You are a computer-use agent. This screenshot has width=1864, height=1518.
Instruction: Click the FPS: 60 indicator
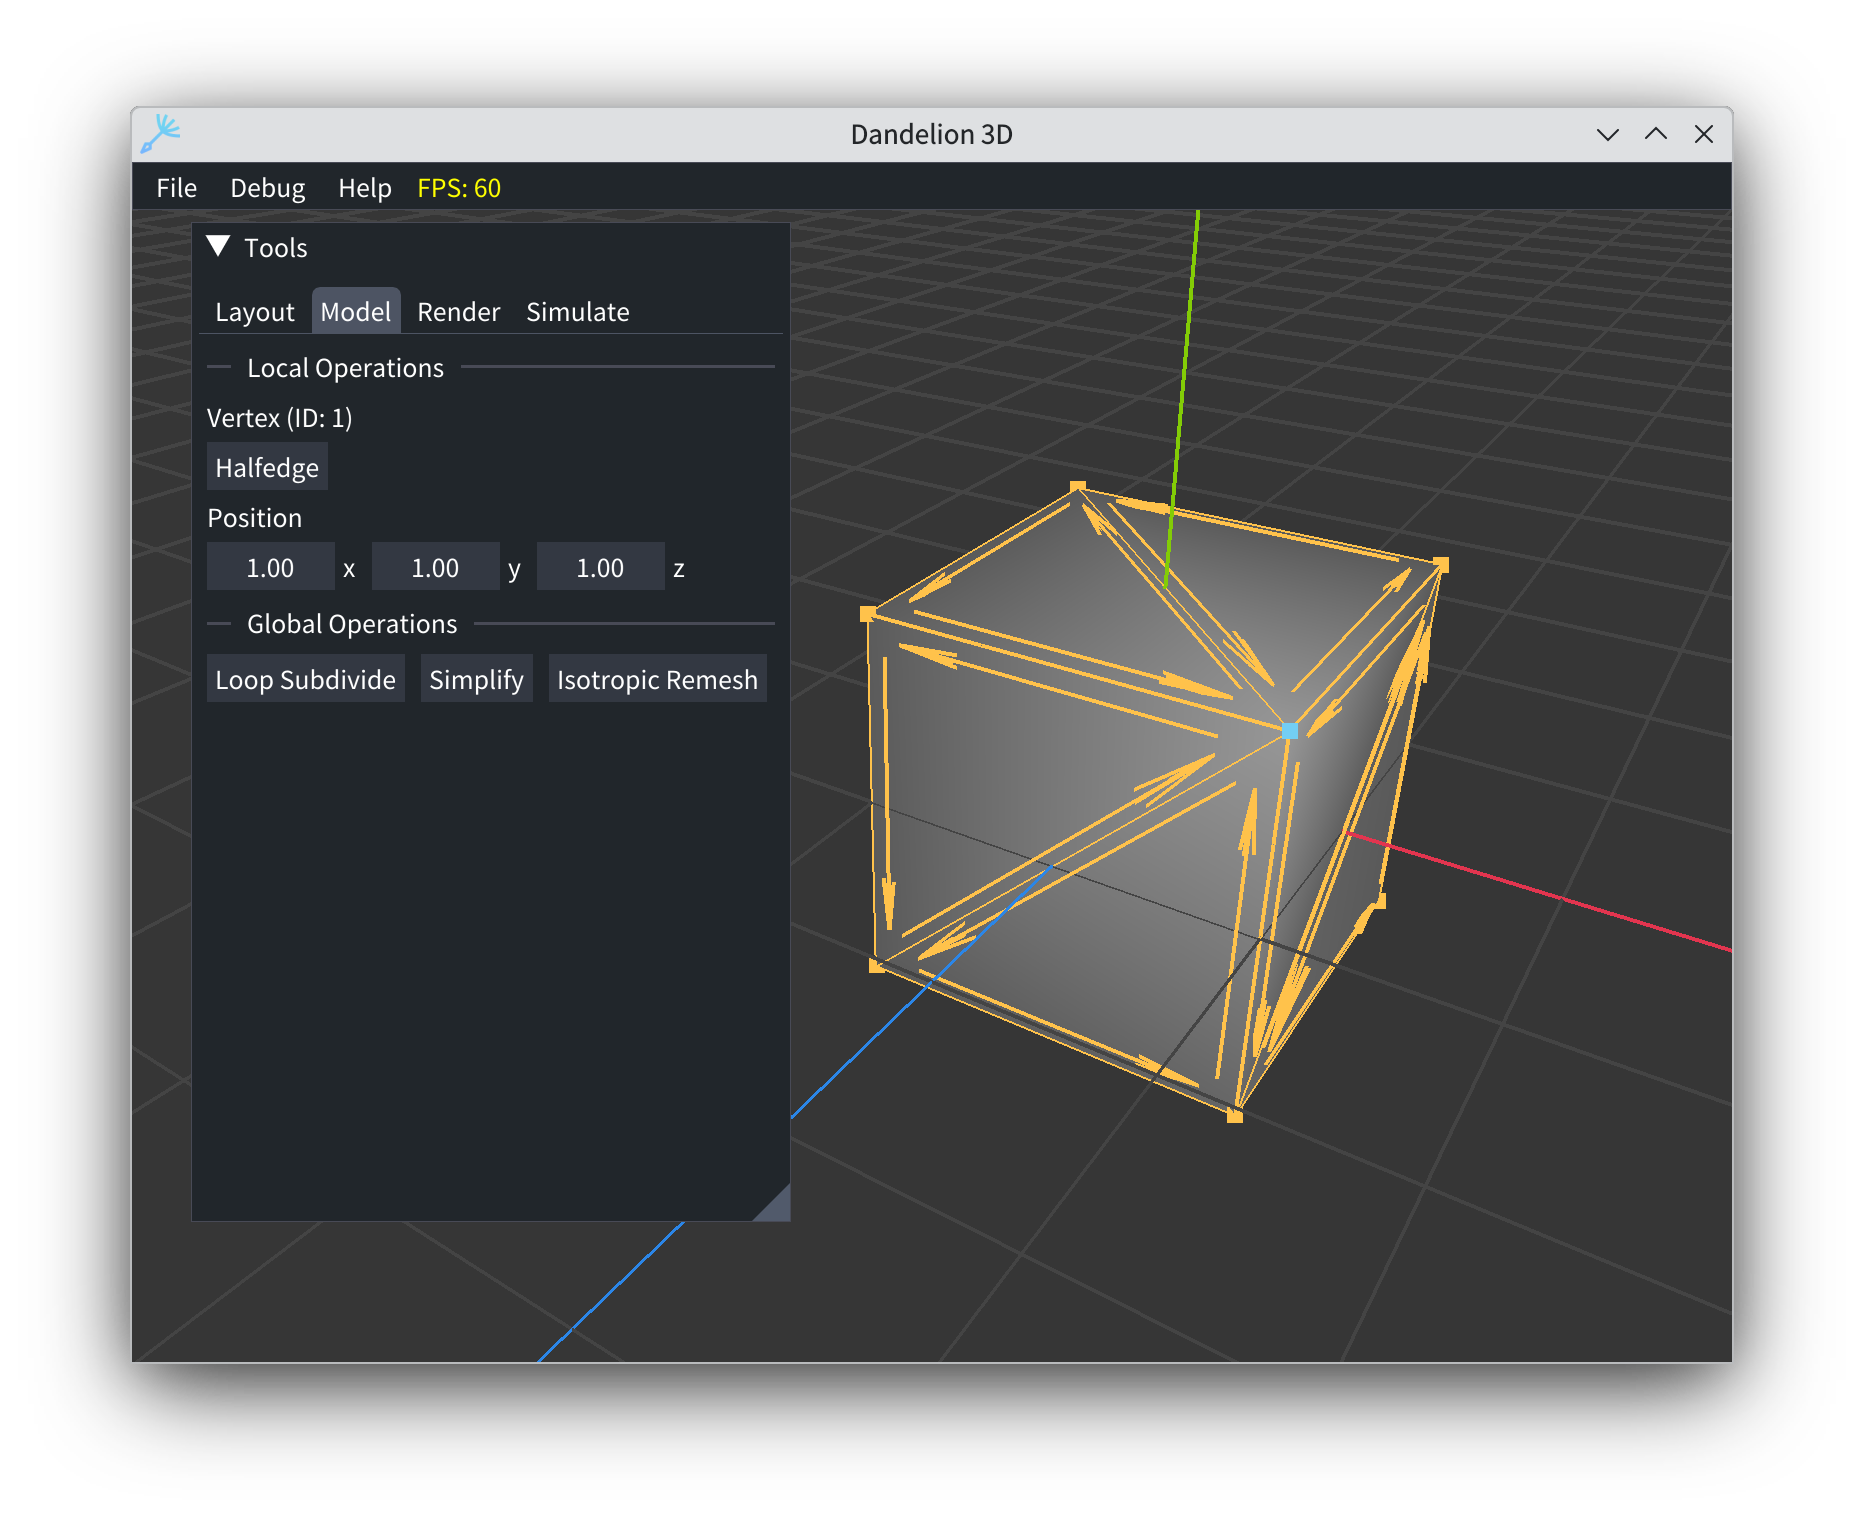tap(459, 188)
